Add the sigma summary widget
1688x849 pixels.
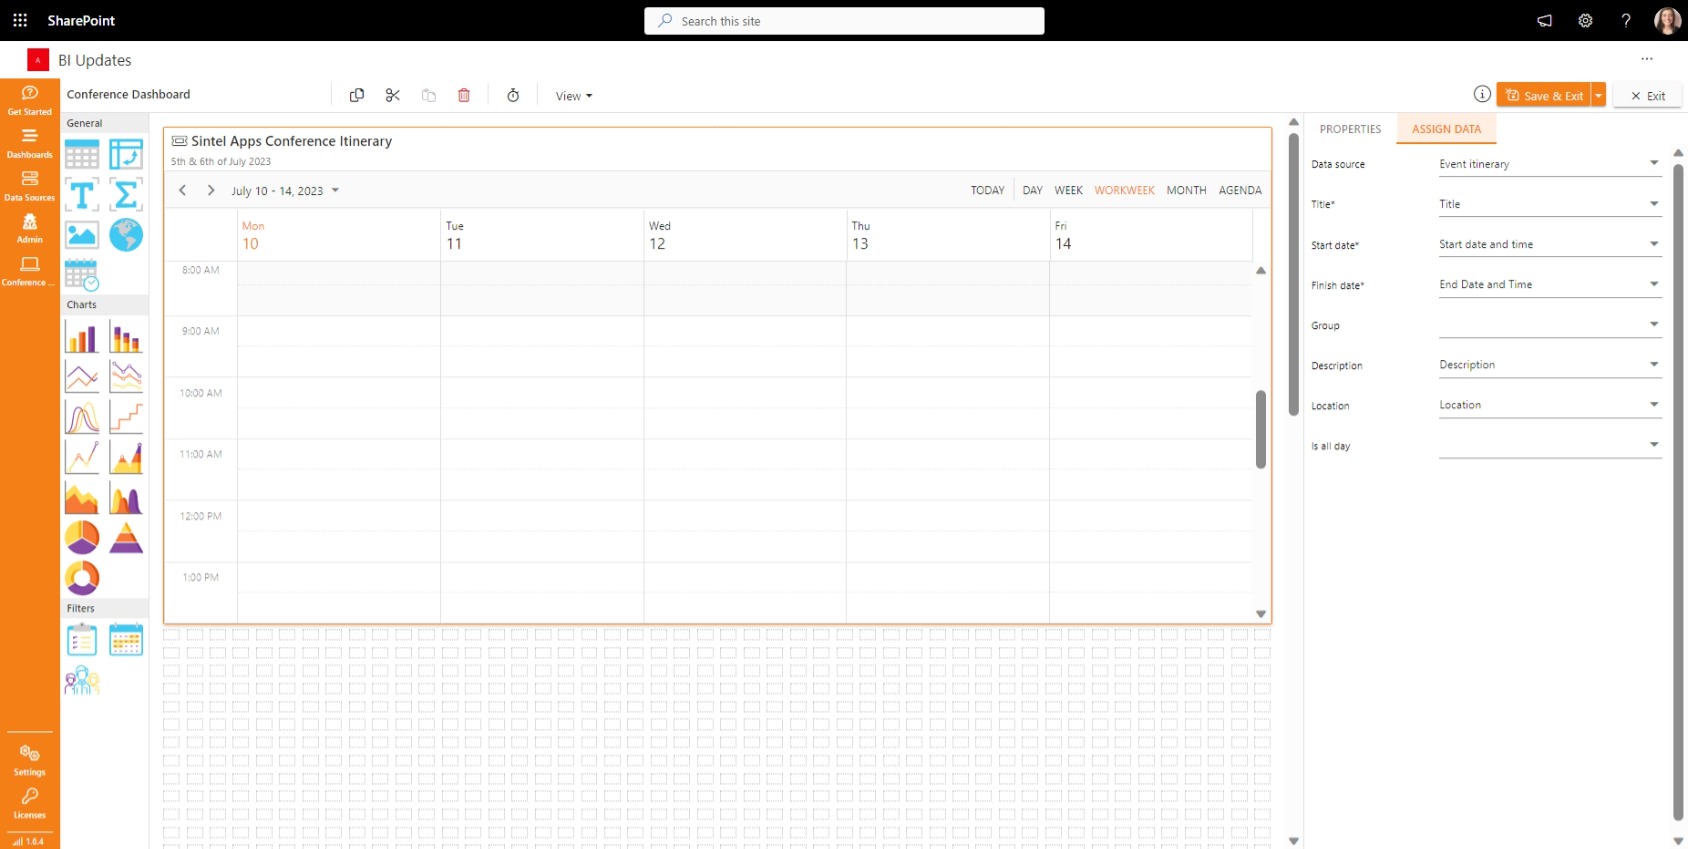[x=126, y=195]
